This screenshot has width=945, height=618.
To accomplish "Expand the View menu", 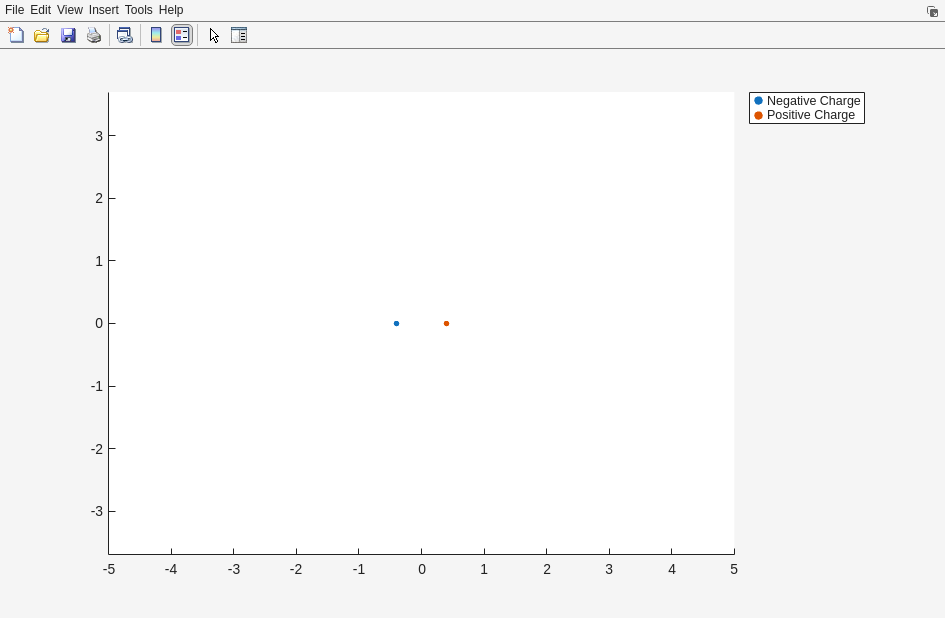I will [70, 10].
